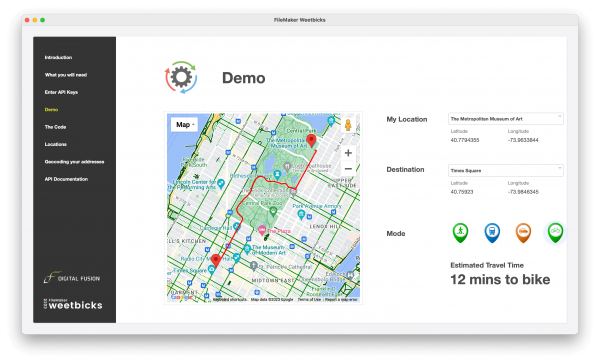
Task: Select the transit train mode icon
Action: (492, 233)
